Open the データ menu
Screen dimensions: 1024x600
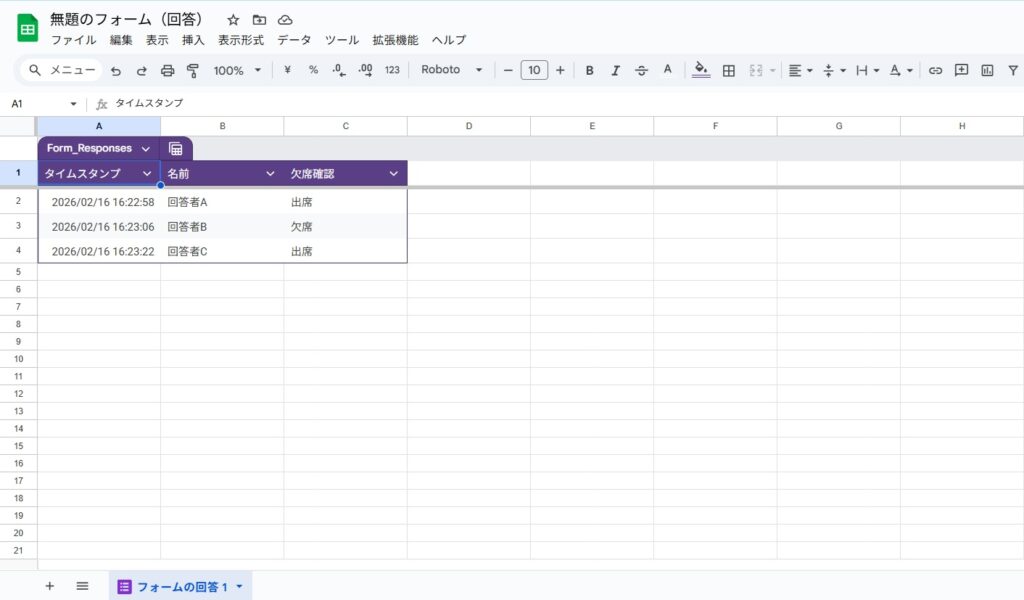[294, 40]
